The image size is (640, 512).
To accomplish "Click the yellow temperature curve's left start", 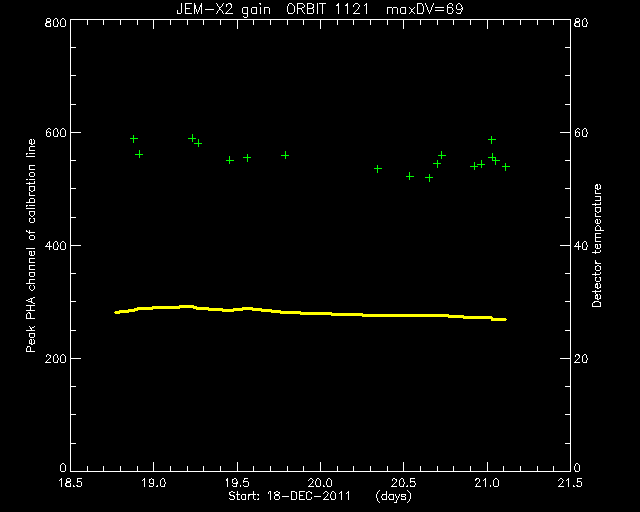I will pyautogui.click(x=116, y=312).
